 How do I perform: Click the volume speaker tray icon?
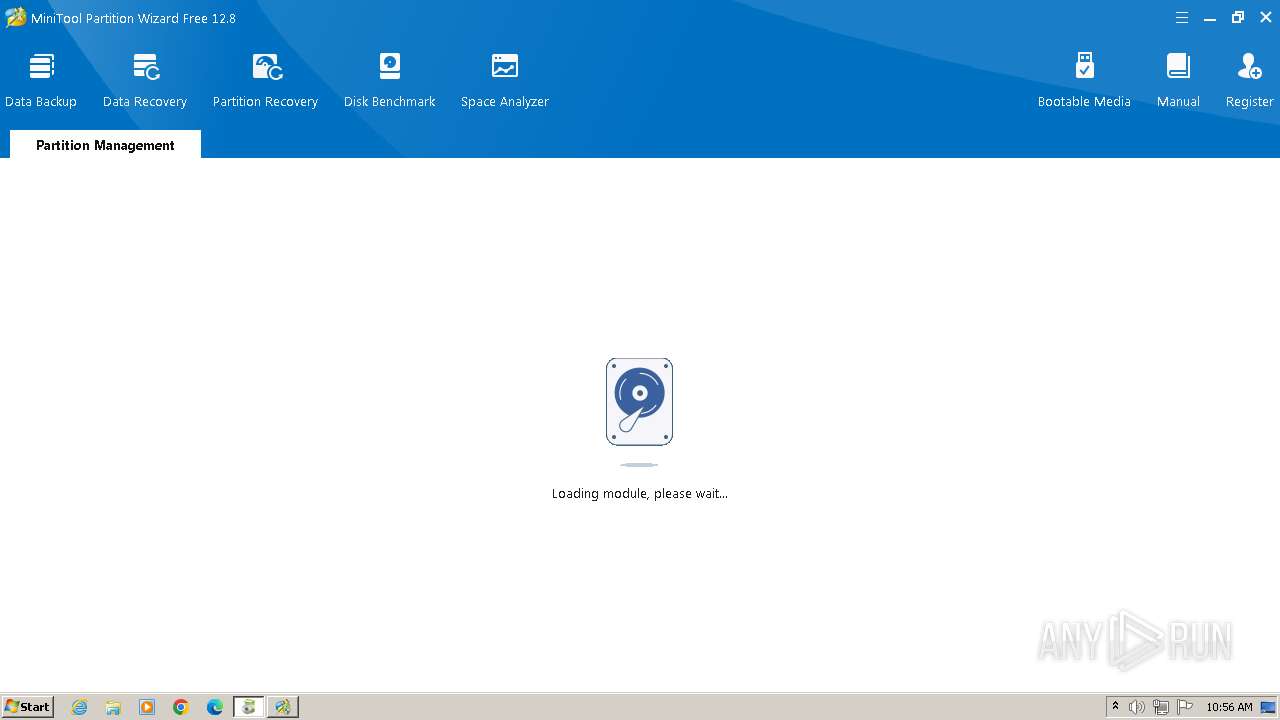[1137, 707]
